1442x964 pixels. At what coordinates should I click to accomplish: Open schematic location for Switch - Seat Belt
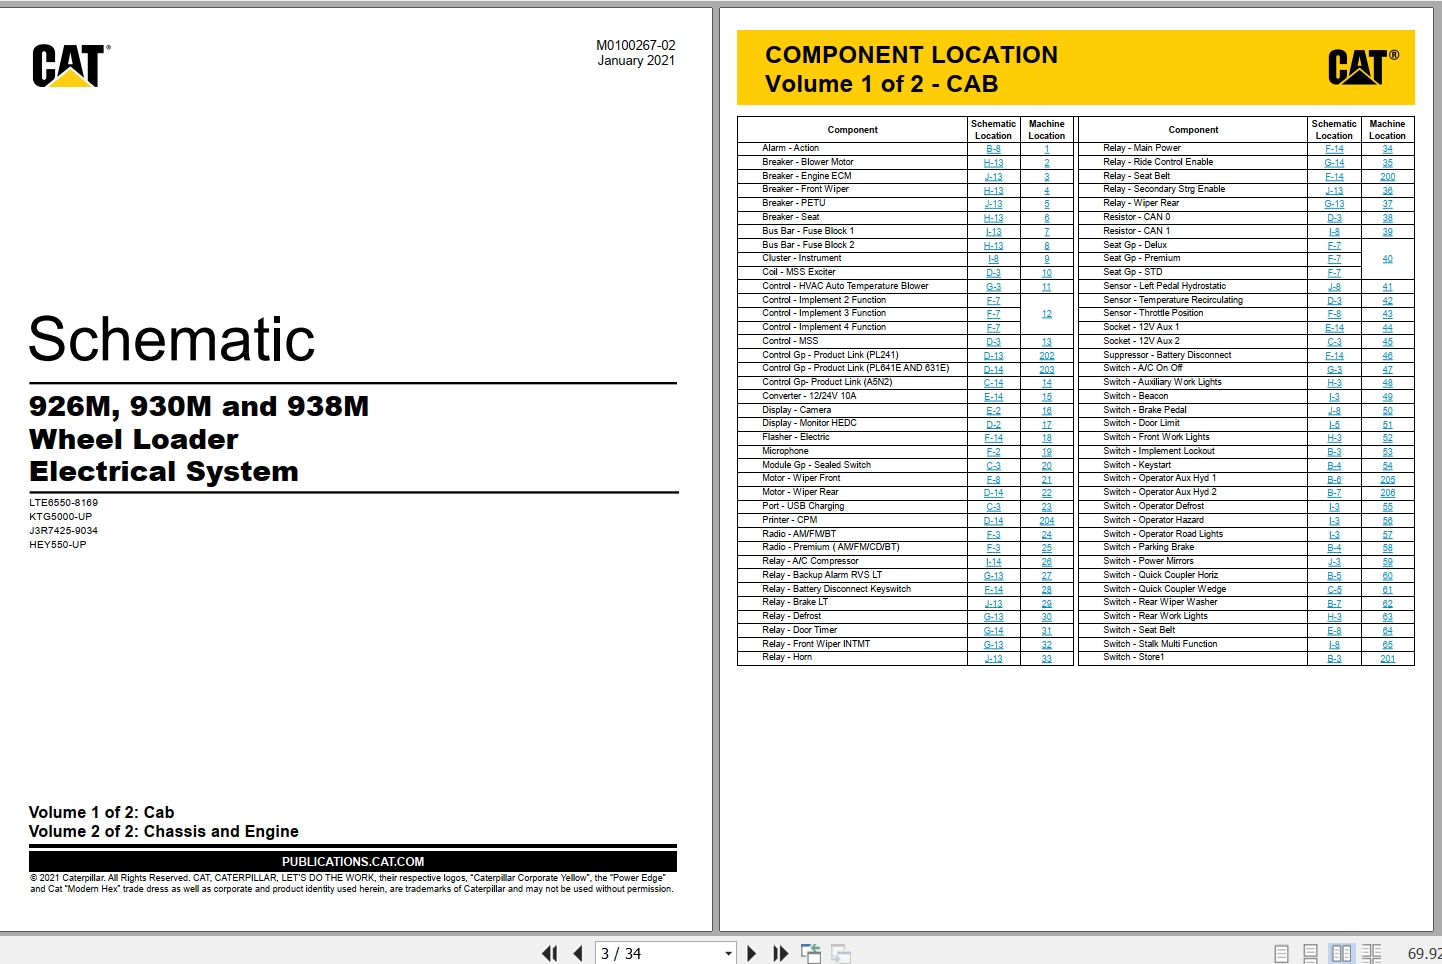[1334, 631]
